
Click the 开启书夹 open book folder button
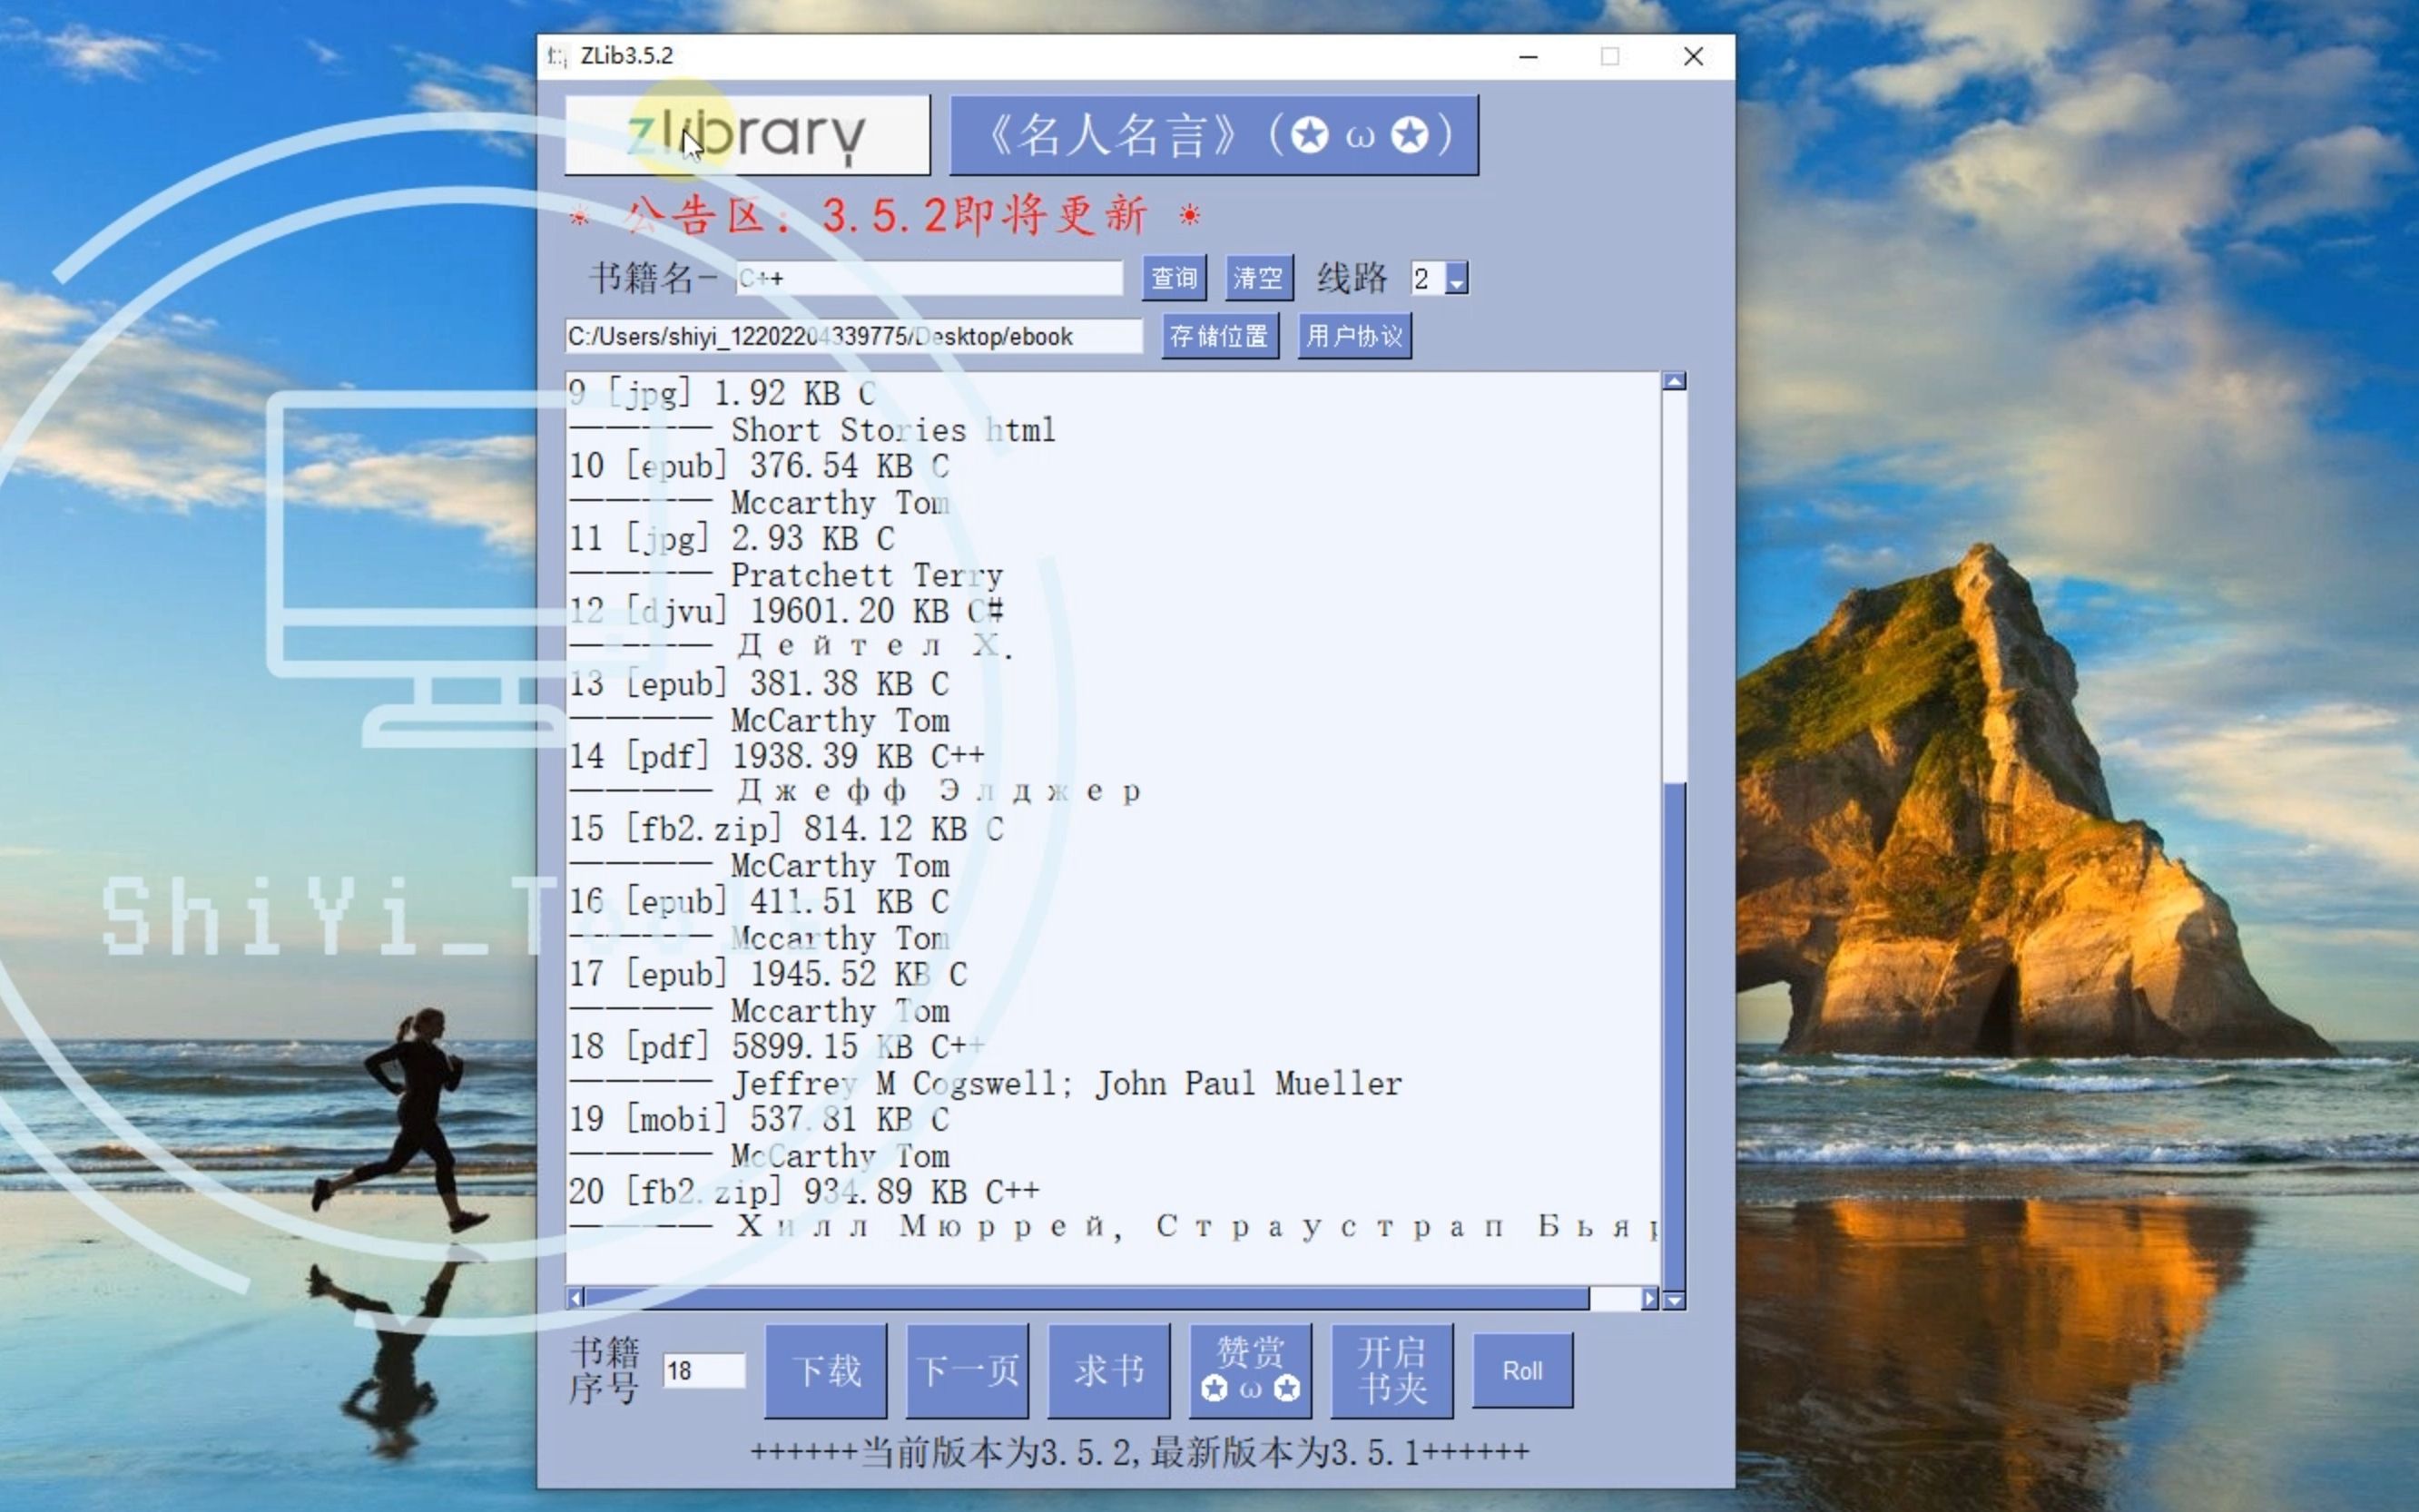(x=1392, y=1370)
